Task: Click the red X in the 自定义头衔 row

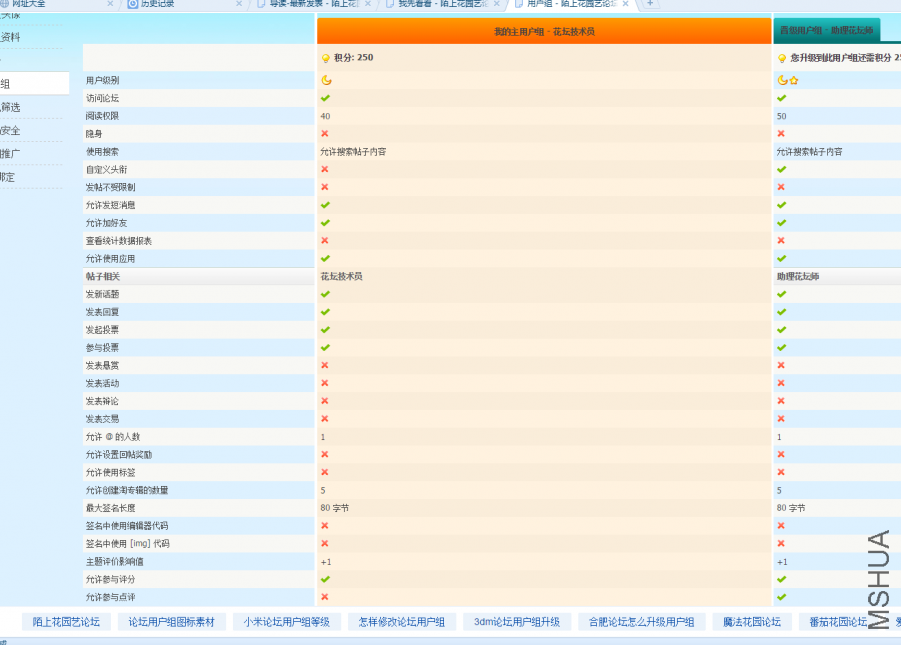Action: (x=325, y=169)
